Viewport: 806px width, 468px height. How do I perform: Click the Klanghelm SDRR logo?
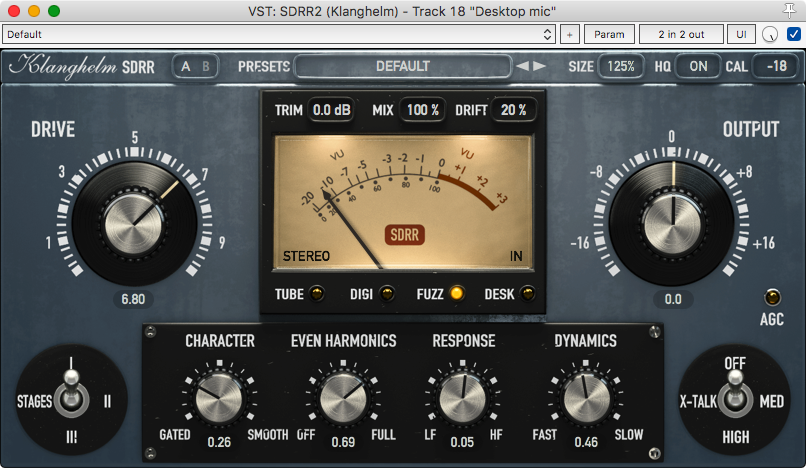82,66
